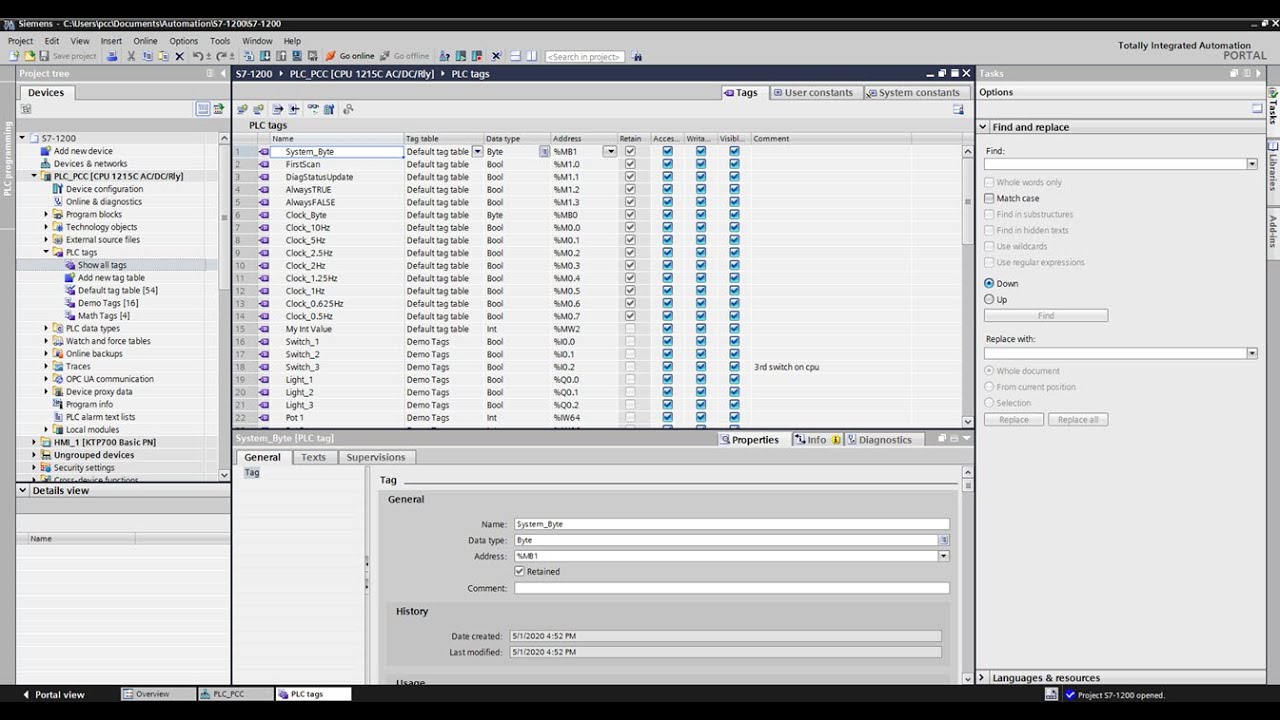Click Add new tag table icon item
This screenshot has width=1280, height=720.
click(x=111, y=278)
